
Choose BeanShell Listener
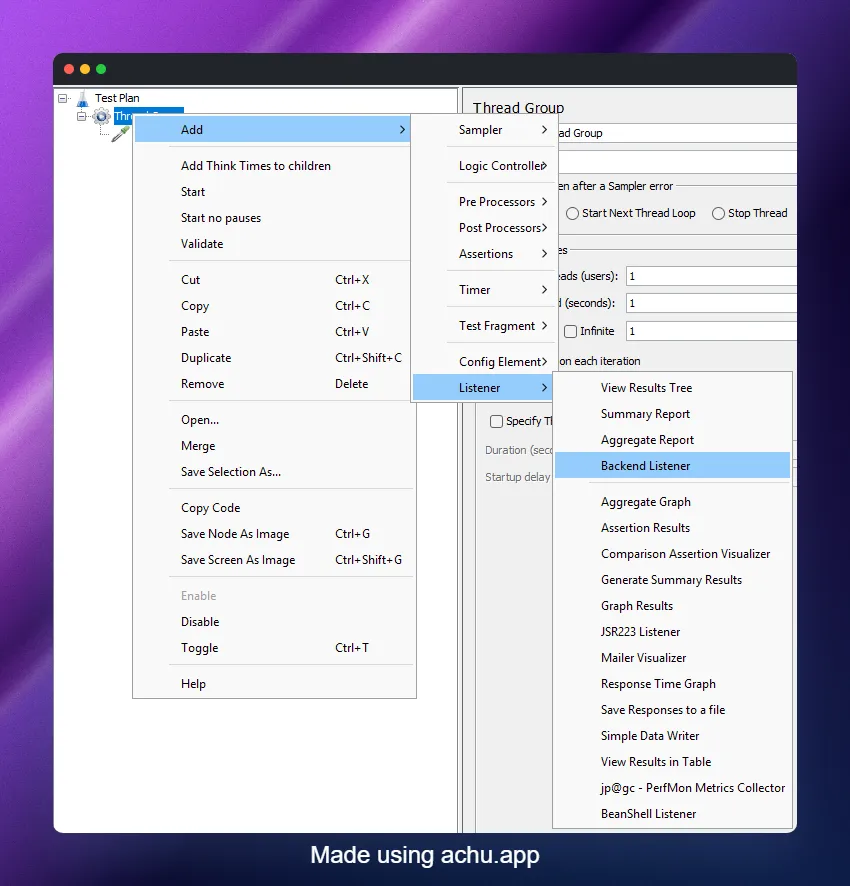(673, 814)
